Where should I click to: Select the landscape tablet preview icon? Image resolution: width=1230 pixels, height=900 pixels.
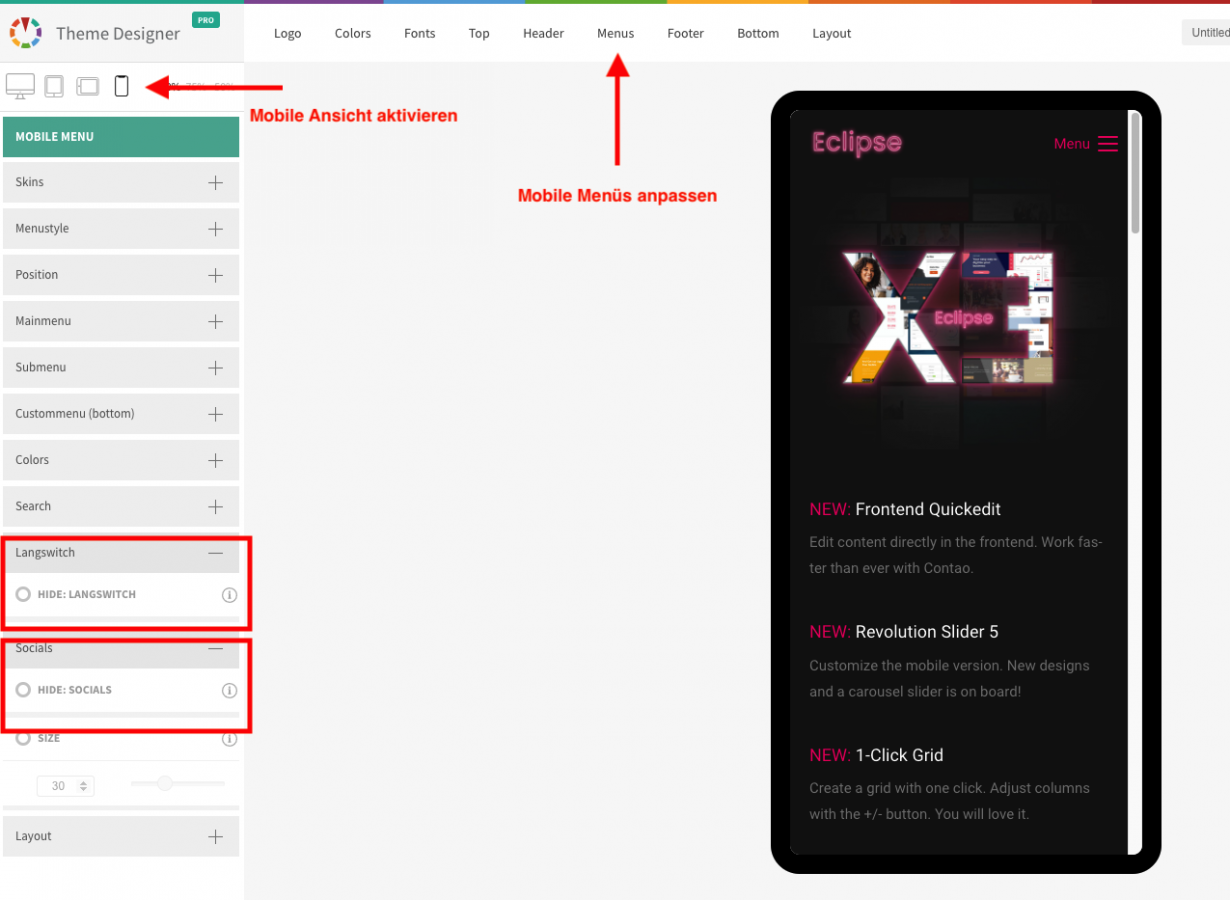tap(88, 86)
